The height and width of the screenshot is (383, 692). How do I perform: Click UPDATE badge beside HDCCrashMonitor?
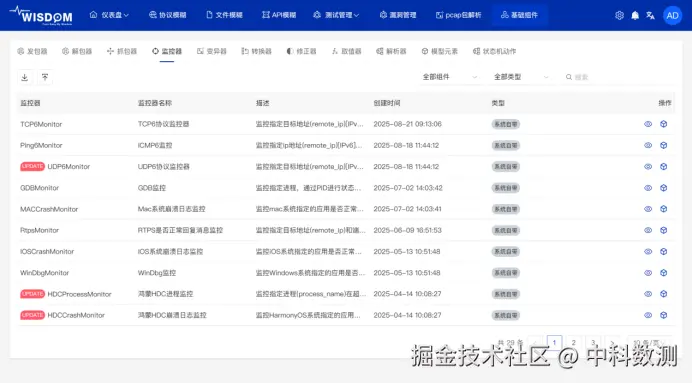point(32,315)
